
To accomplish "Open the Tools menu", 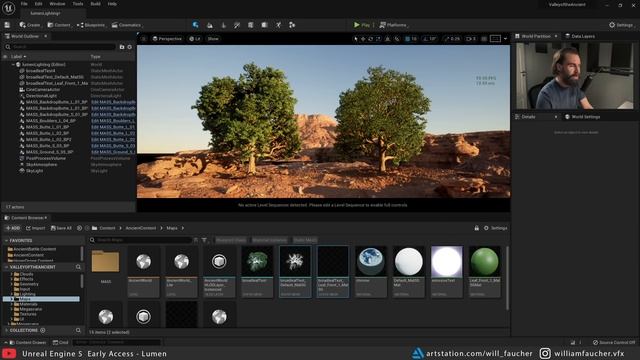I will pyautogui.click(x=78, y=4).
